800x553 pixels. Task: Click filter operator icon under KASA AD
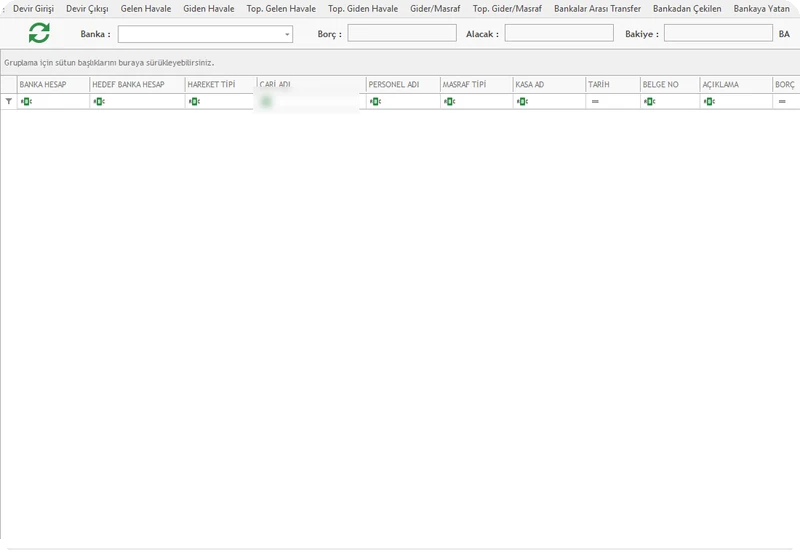pyautogui.click(x=522, y=102)
